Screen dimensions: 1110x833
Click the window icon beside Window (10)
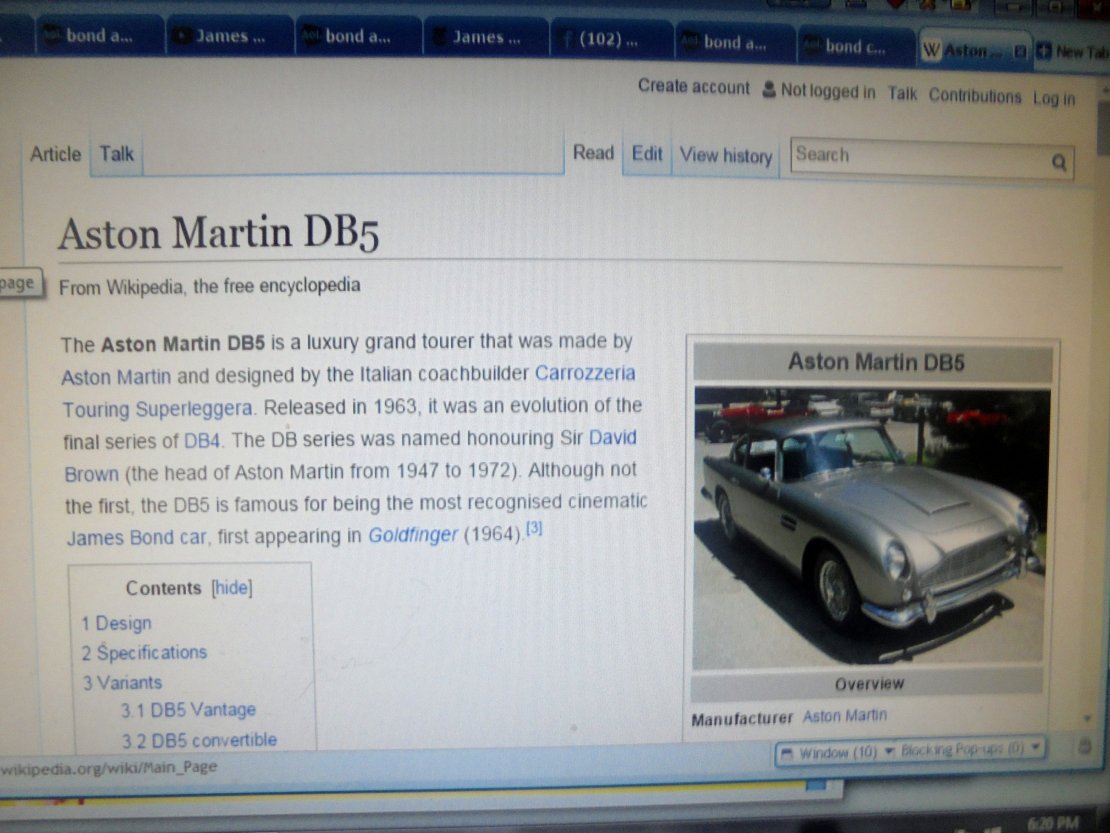point(786,754)
